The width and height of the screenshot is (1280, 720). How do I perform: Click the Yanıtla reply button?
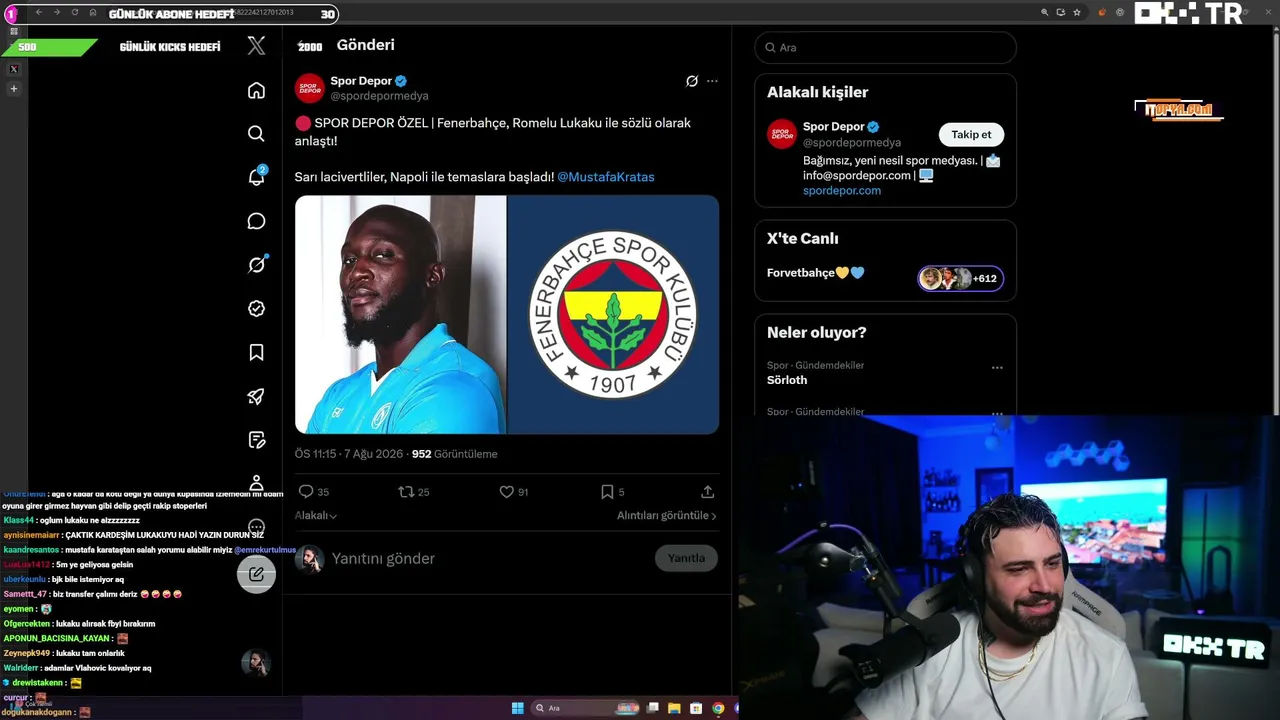tap(686, 558)
